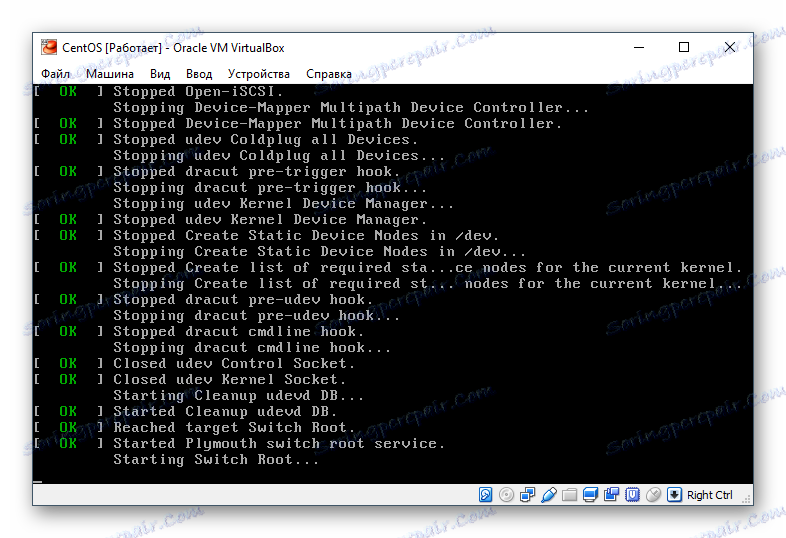This screenshot has width=786, height=538.
Task: Open the Файл menu
Action: pyautogui.click(x=55, y=74)
